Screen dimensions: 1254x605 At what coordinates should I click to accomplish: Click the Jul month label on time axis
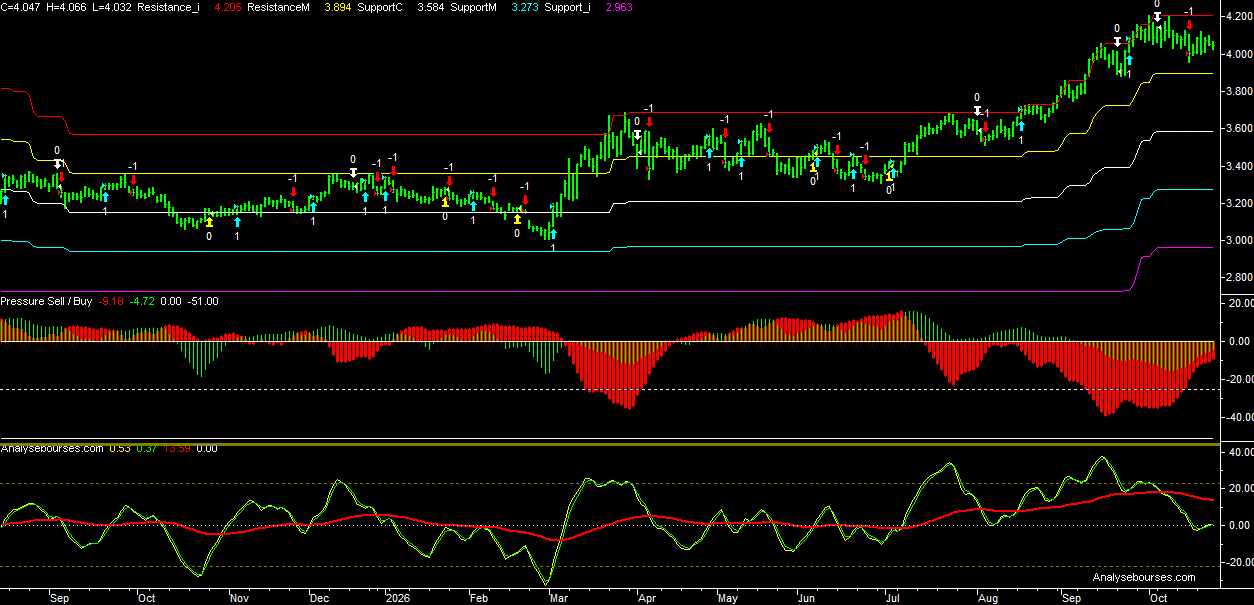click(891, 598)
